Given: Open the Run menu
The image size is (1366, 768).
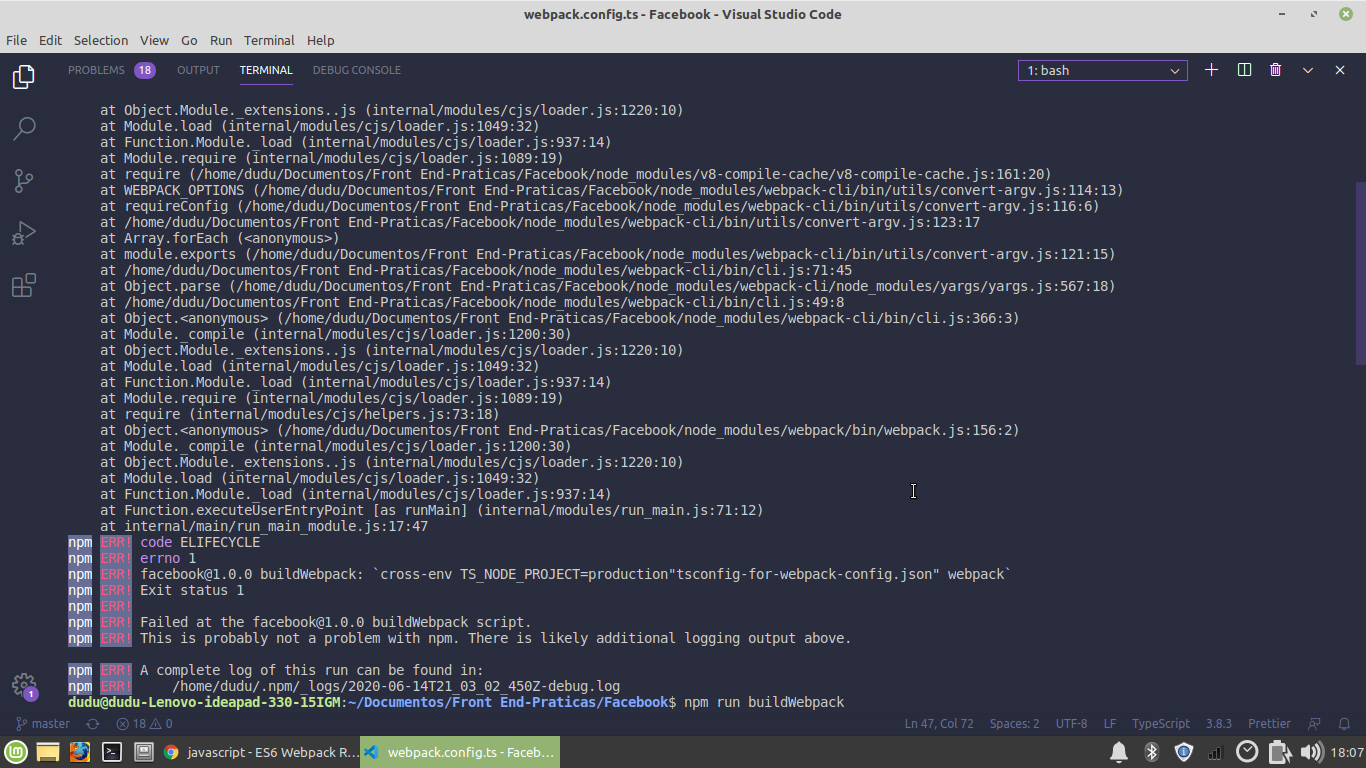Looking at the screenshot, I should (x=221, y=40).
